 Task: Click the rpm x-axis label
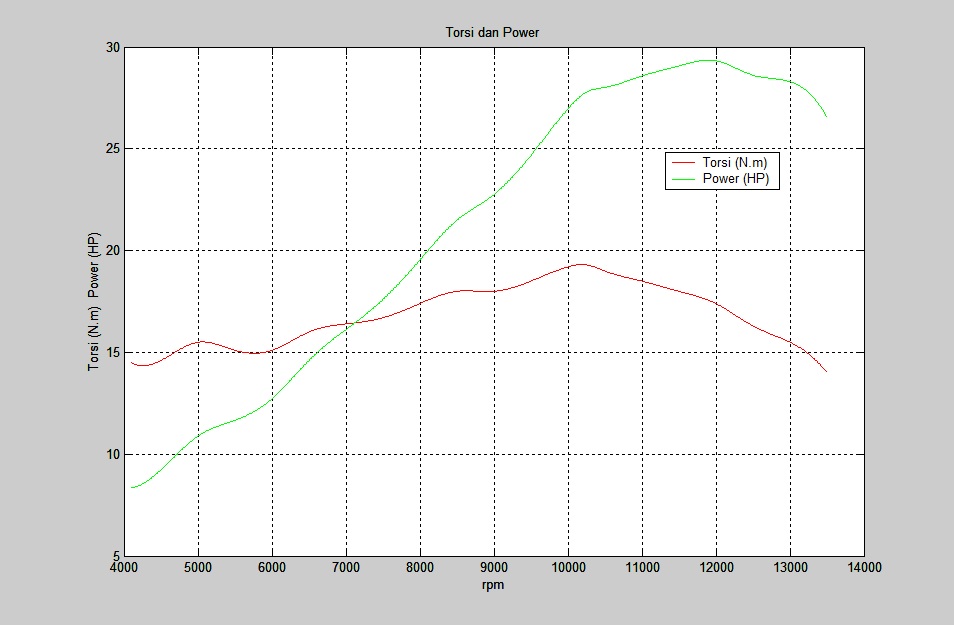click(x=493, y=585)
